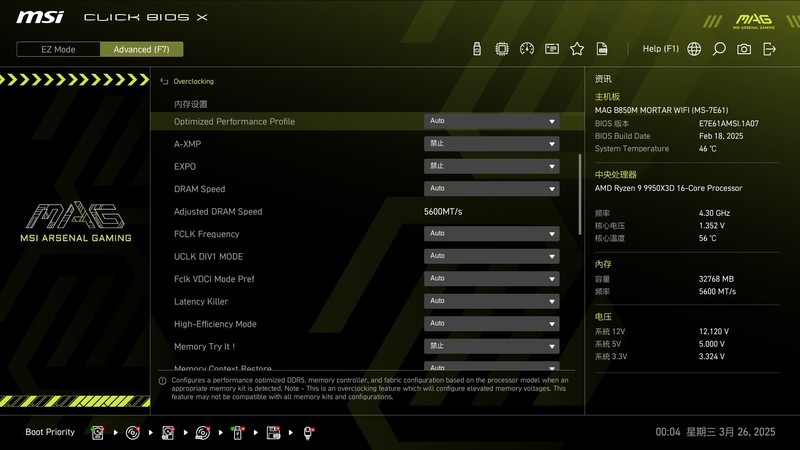This screenshot has height=450, width=800.
Task: Click the exit door arrow icon
Action: coord(769,49)
